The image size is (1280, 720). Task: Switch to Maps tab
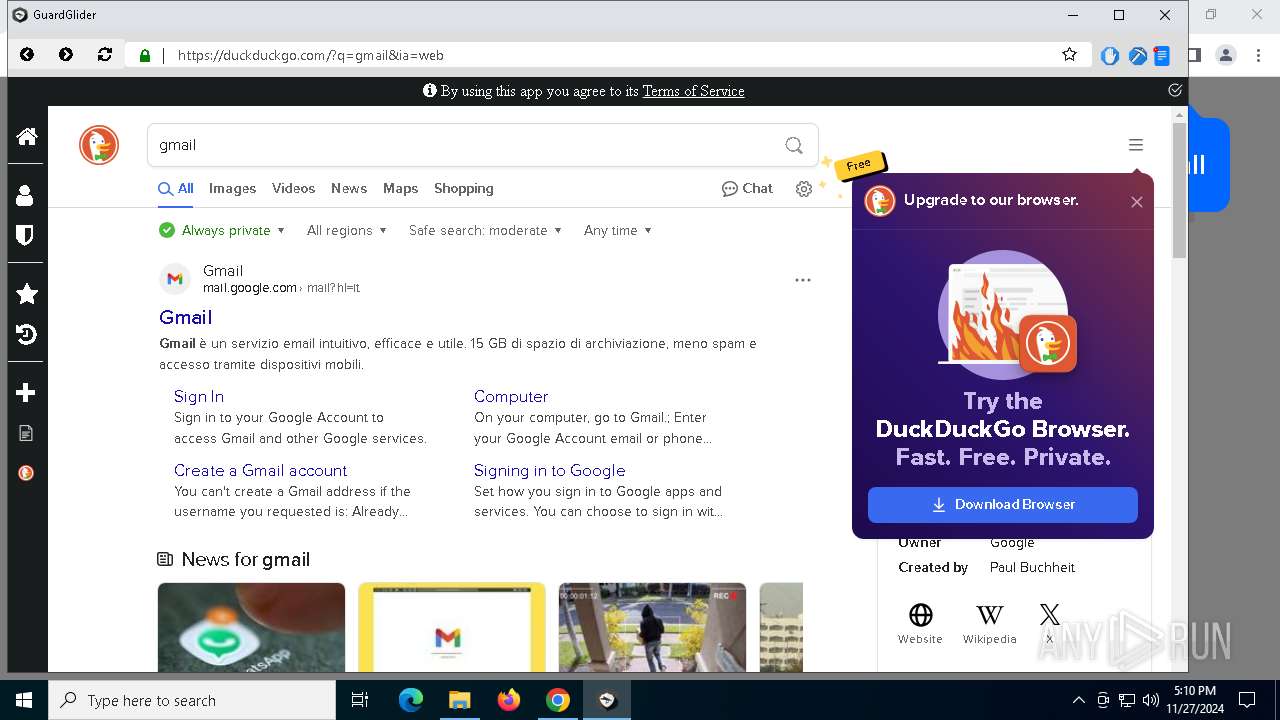point(400,188)
